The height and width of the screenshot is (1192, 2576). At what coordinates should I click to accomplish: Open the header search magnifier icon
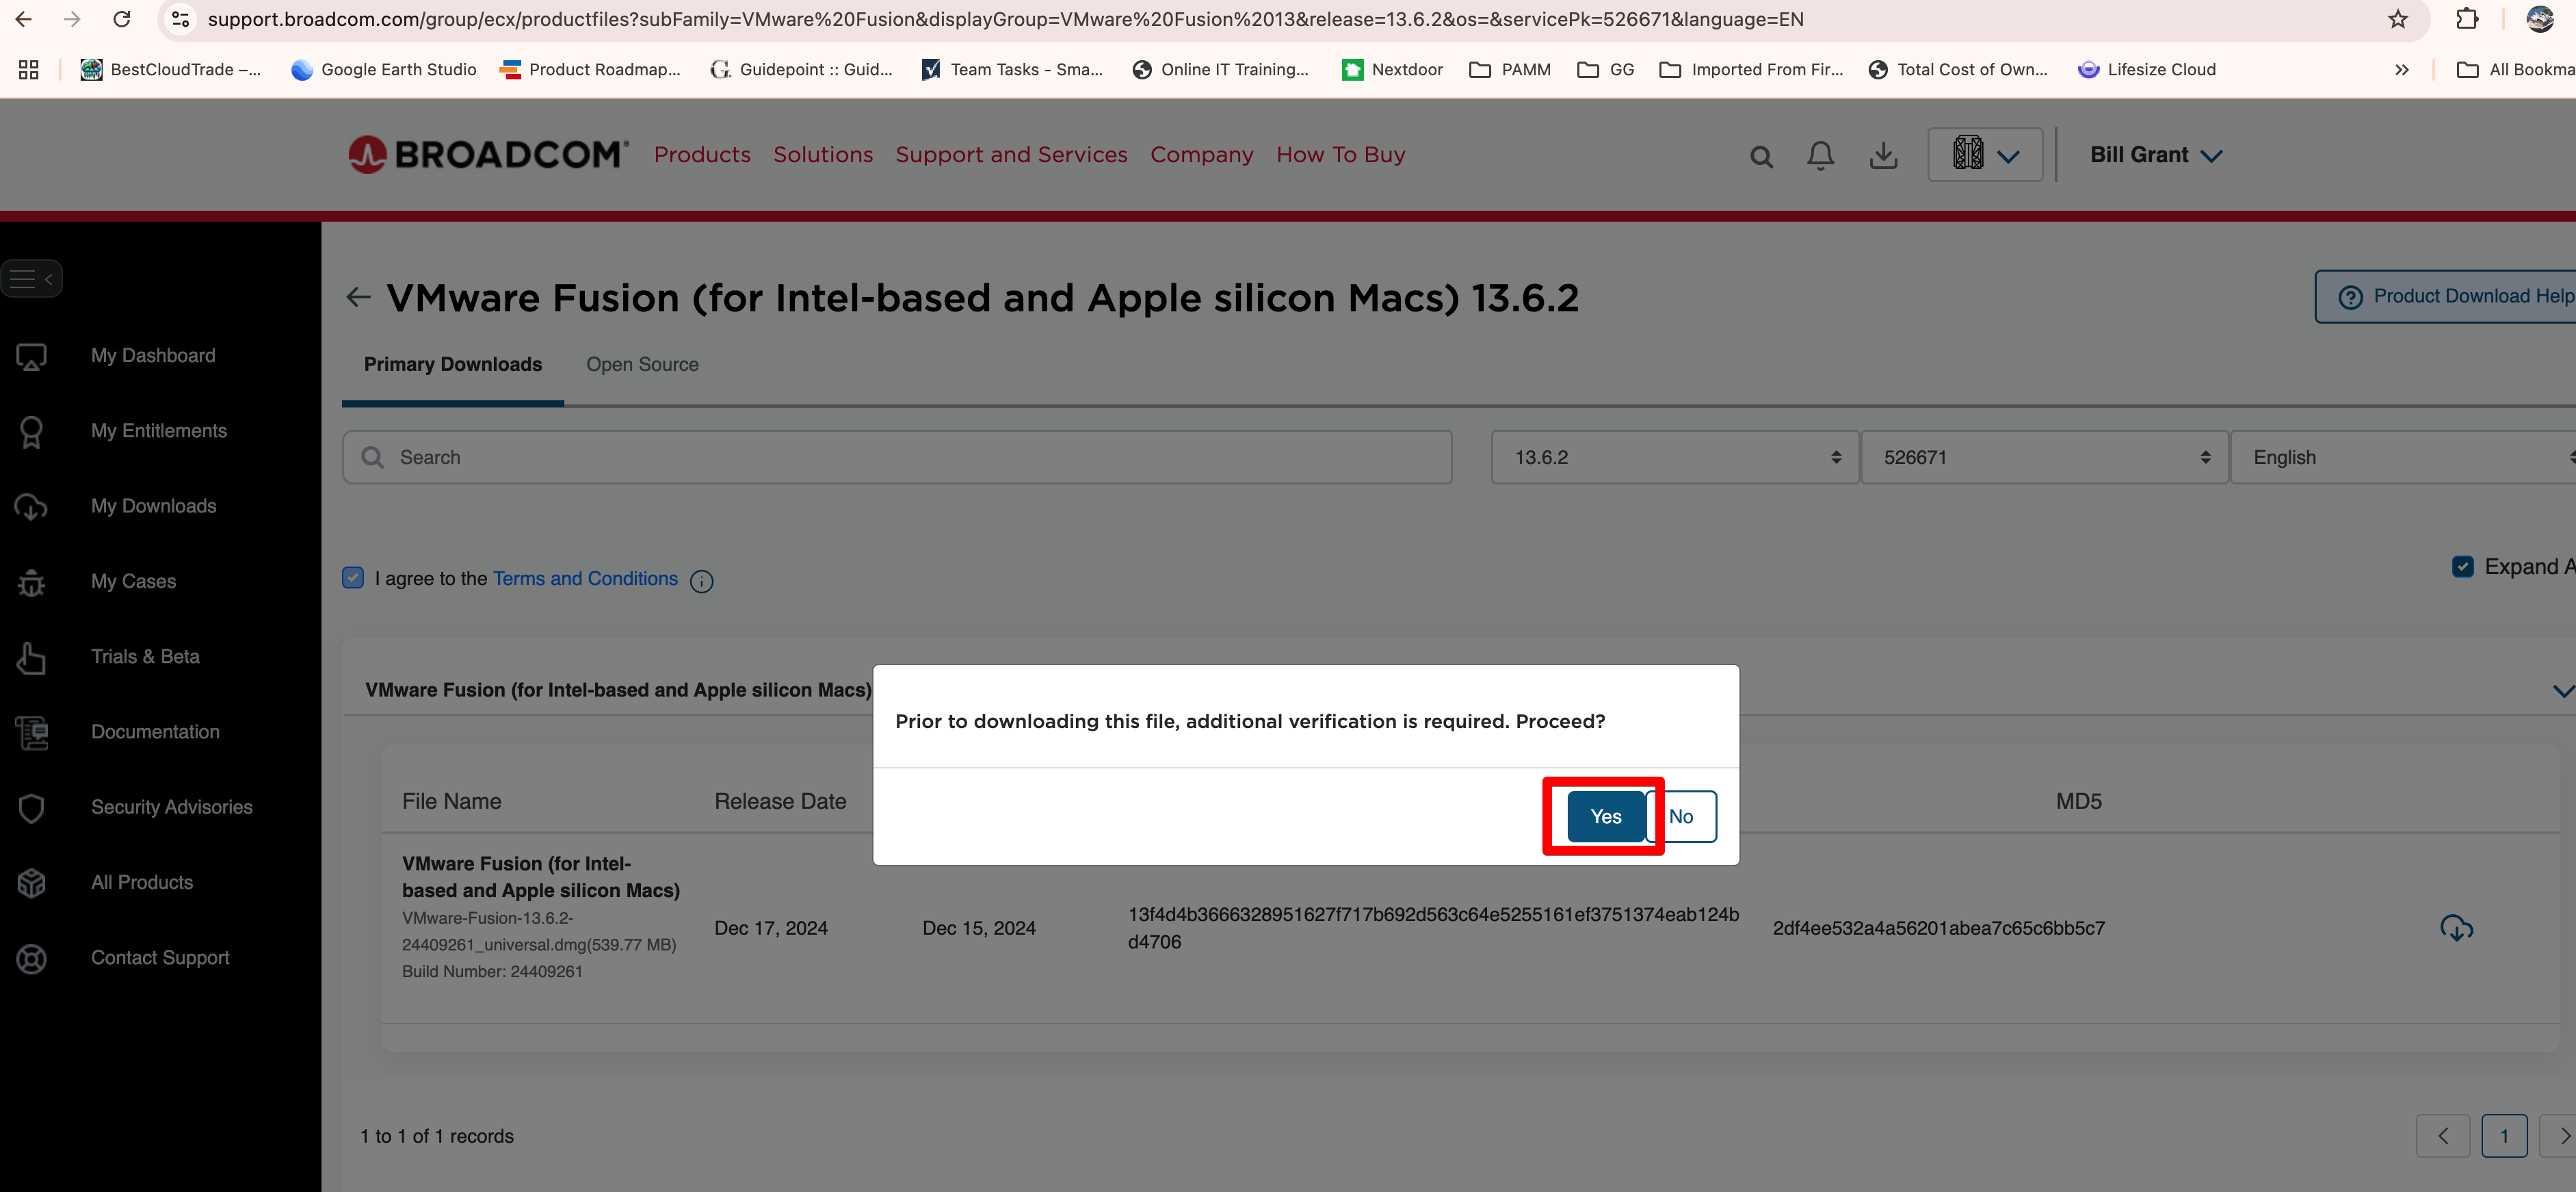pos(1761,156)
